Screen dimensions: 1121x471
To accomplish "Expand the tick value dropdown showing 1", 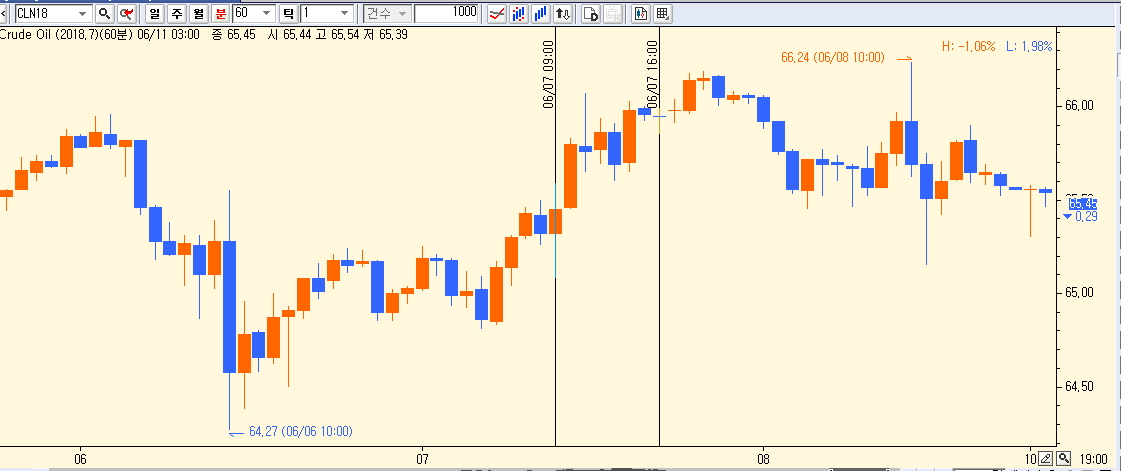I will pyautogui.click(x=344, y=14).
